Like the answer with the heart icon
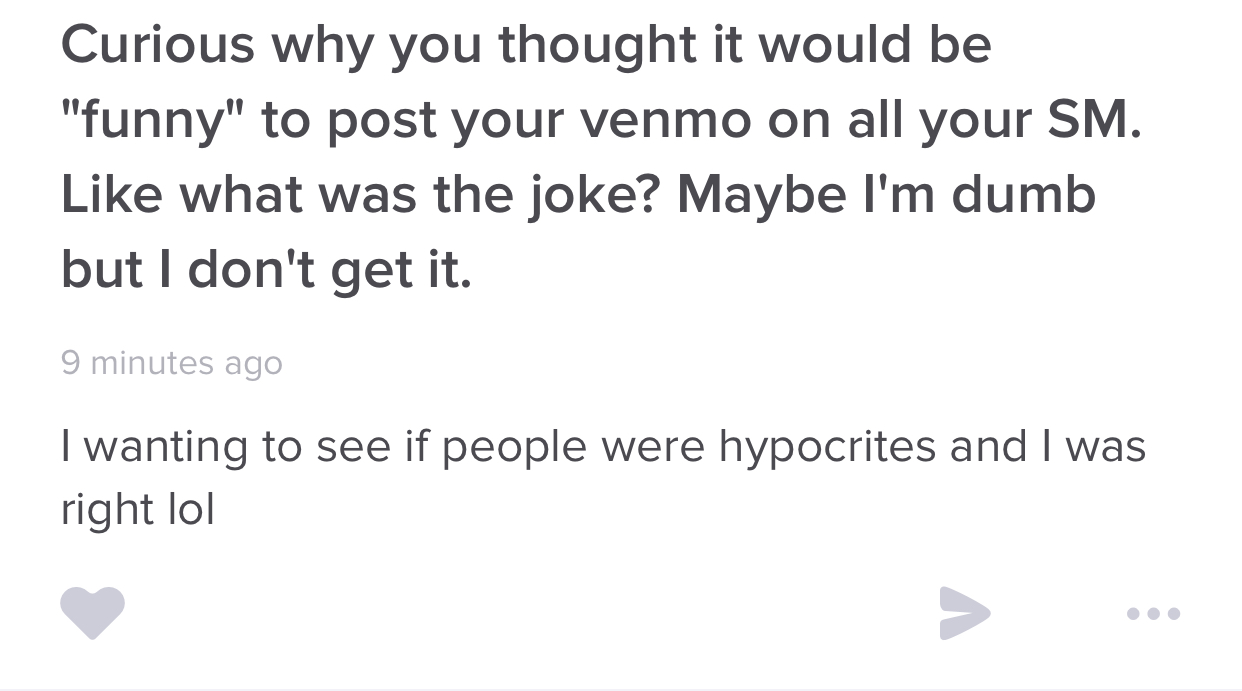1242x691 pixels. pos(93,612)
